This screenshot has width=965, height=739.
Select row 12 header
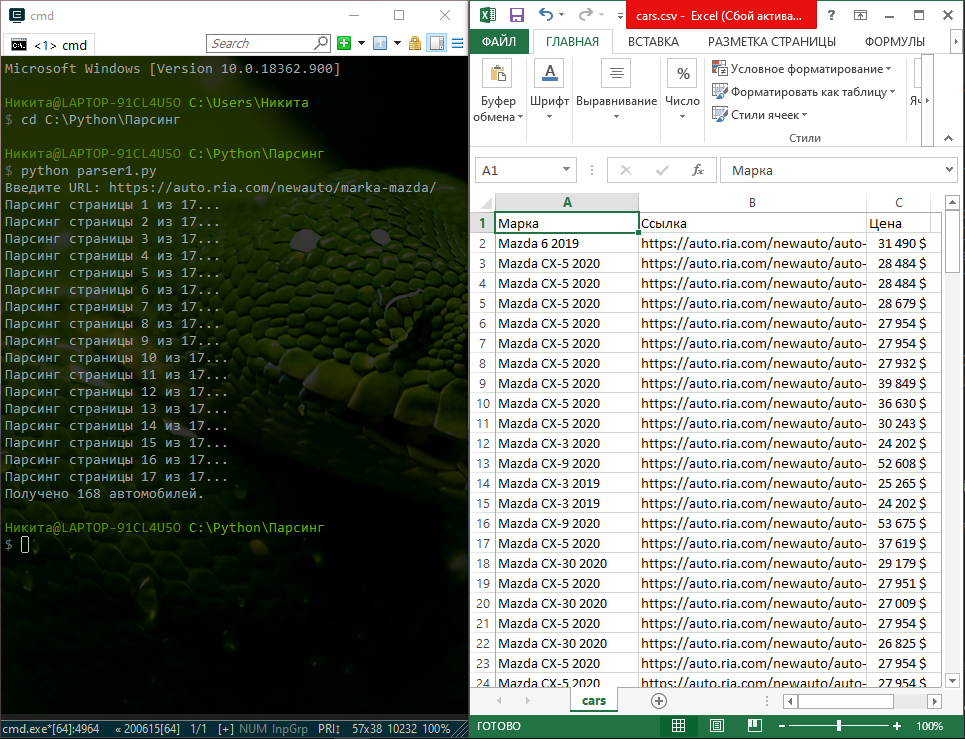[x=483, y=444]
